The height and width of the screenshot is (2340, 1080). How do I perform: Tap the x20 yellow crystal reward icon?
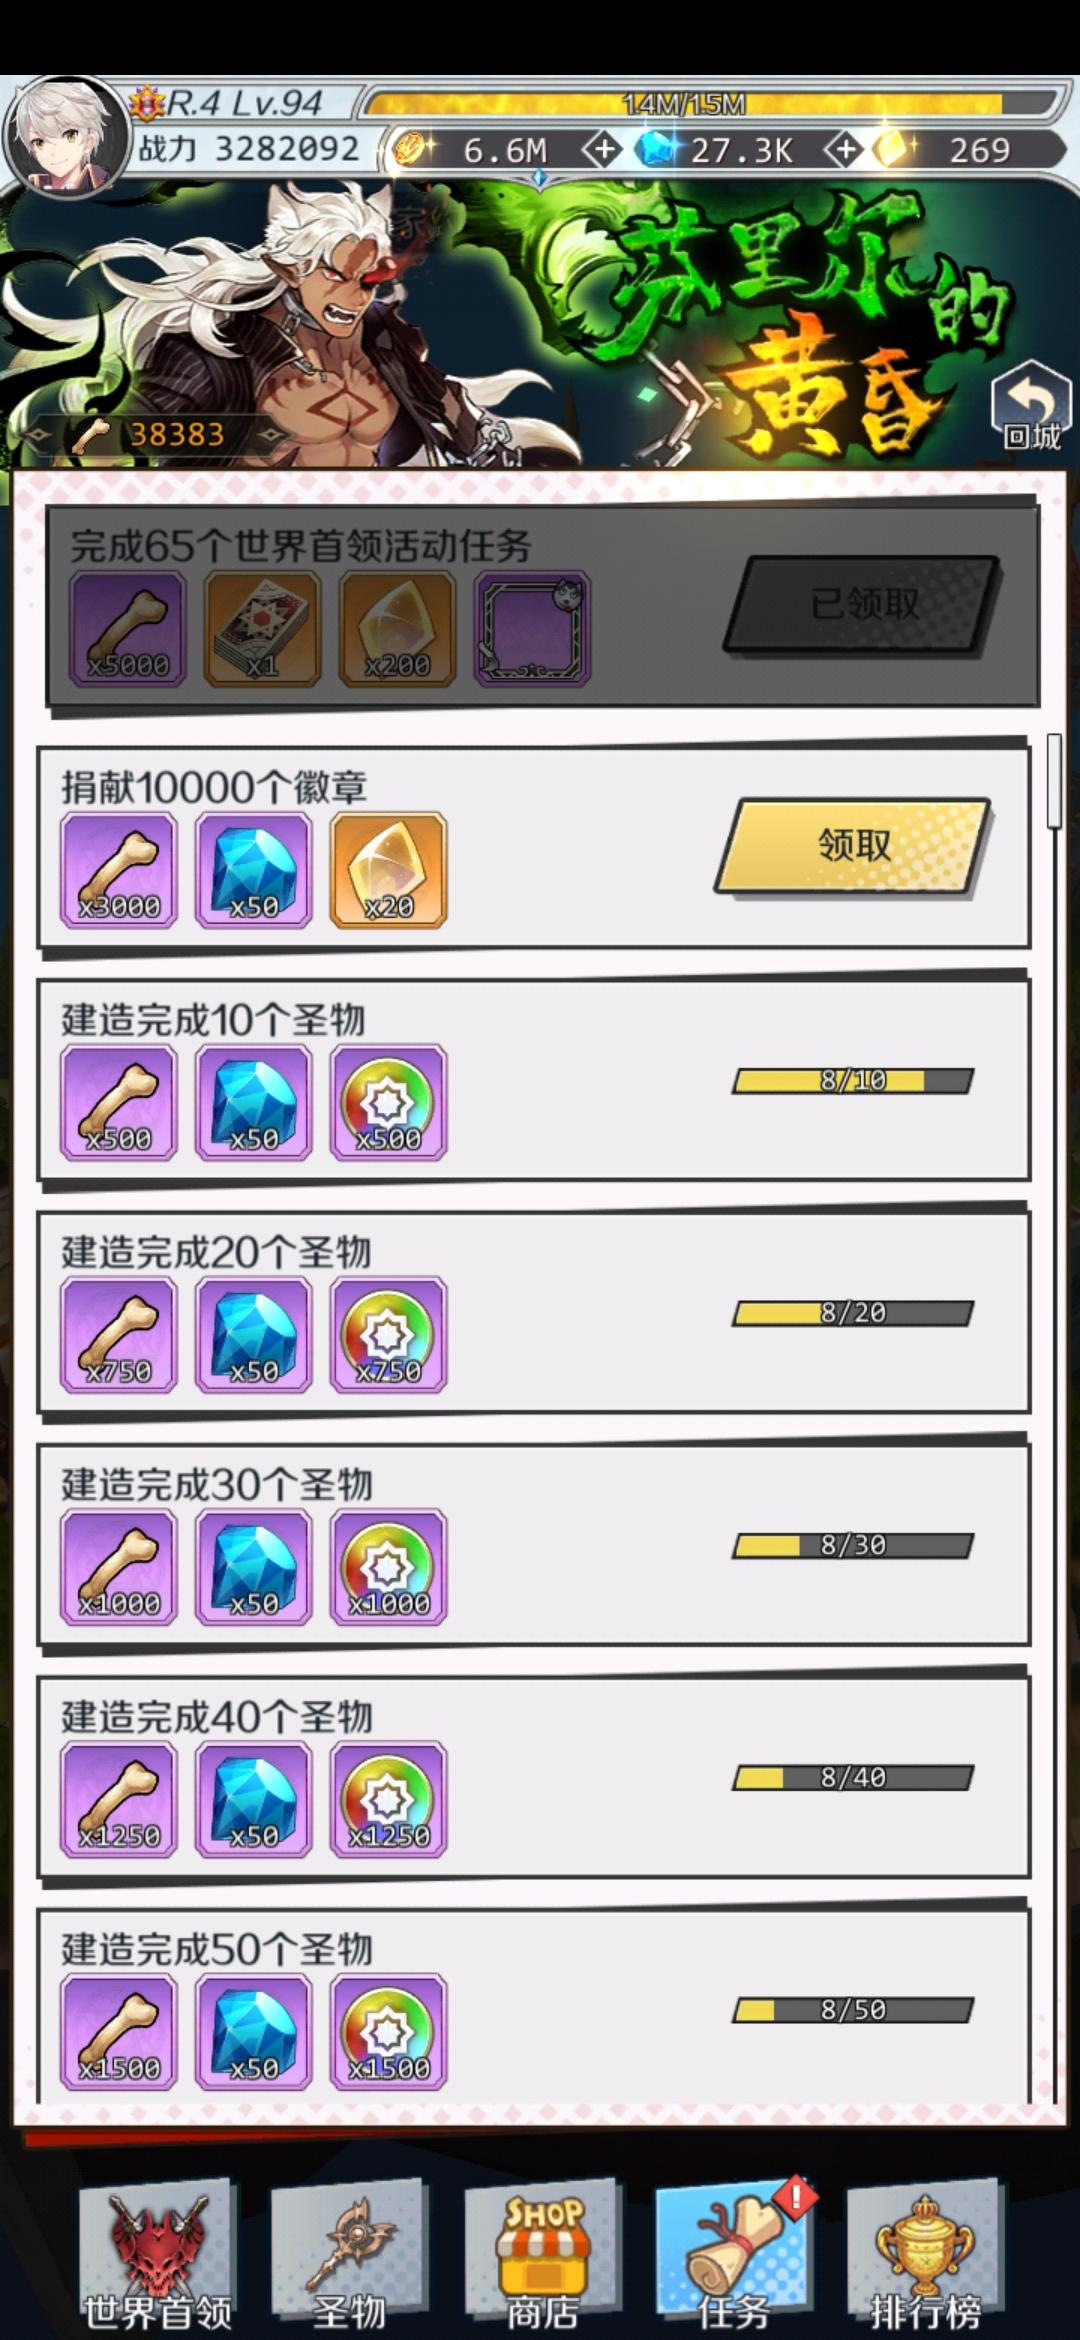coord(388,870)
